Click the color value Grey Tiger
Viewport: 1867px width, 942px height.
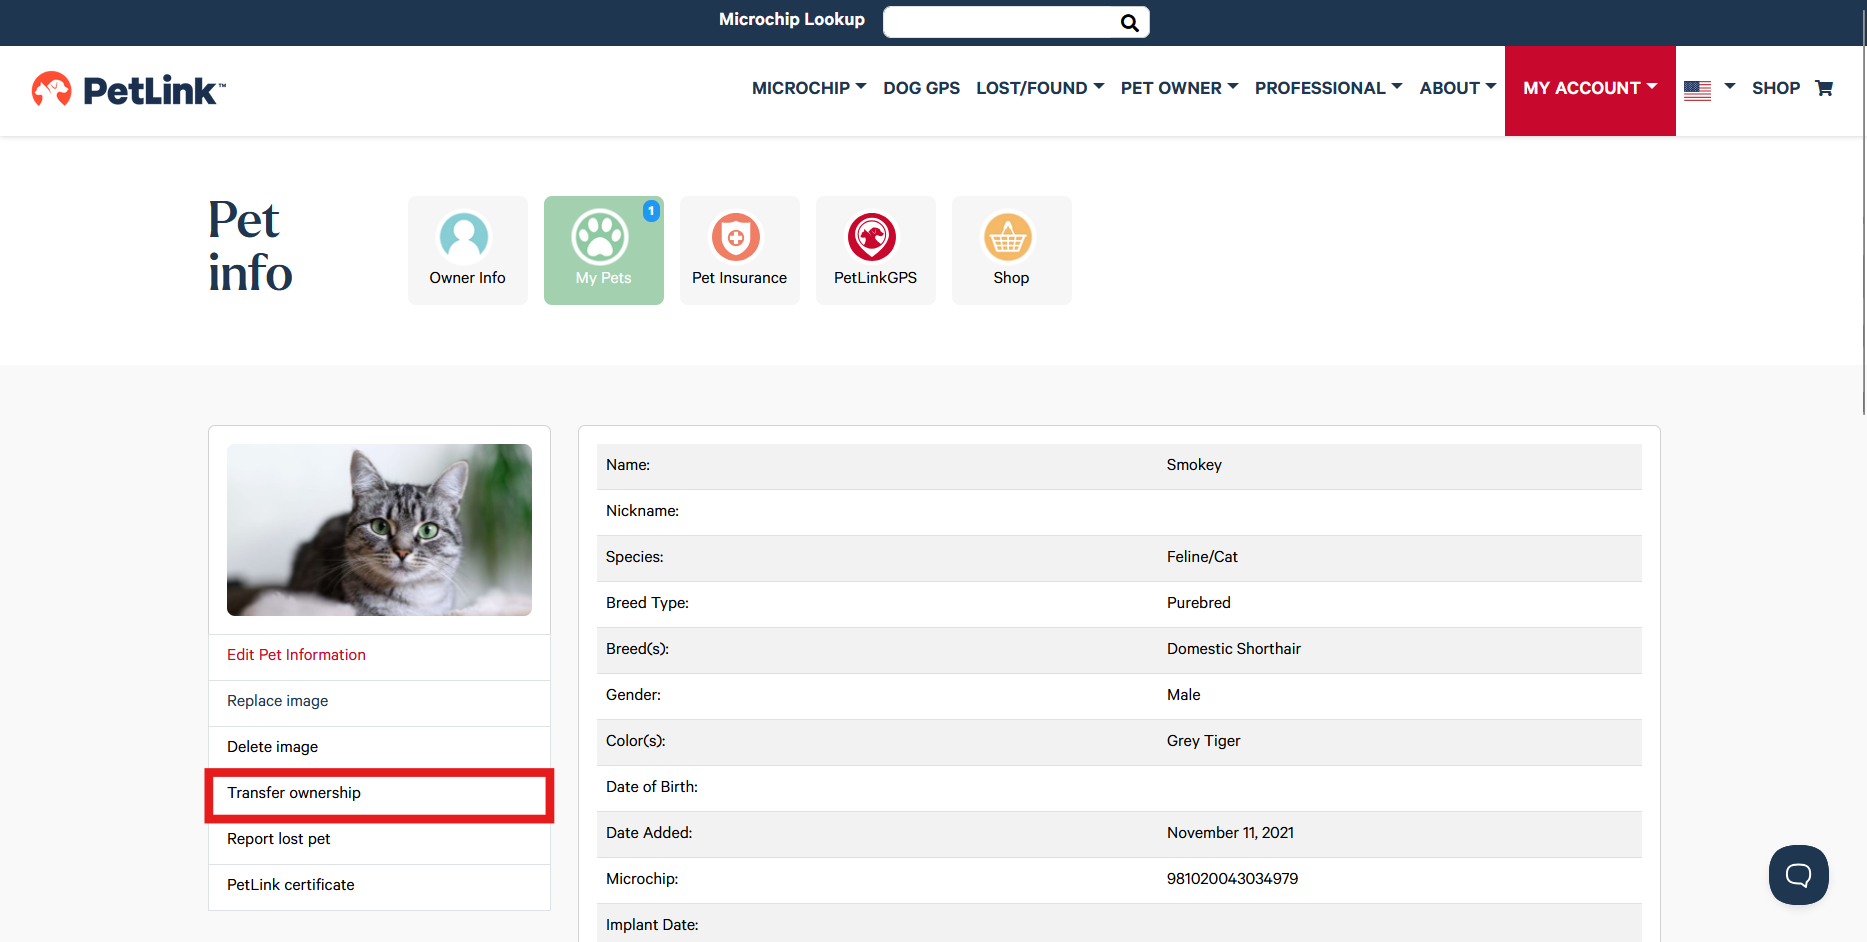pyautogui.click(x=1204, y=741)
